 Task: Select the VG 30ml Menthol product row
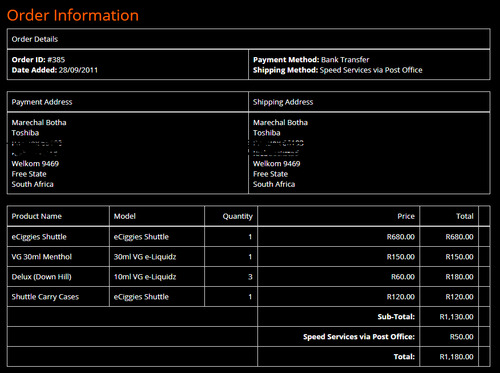tap(249, 257)
